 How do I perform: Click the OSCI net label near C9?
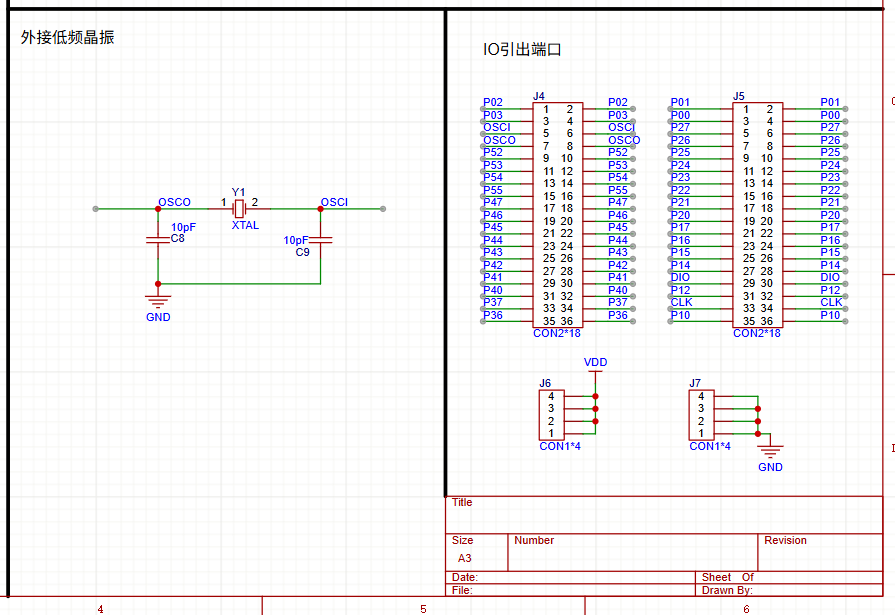coord(334,202)
